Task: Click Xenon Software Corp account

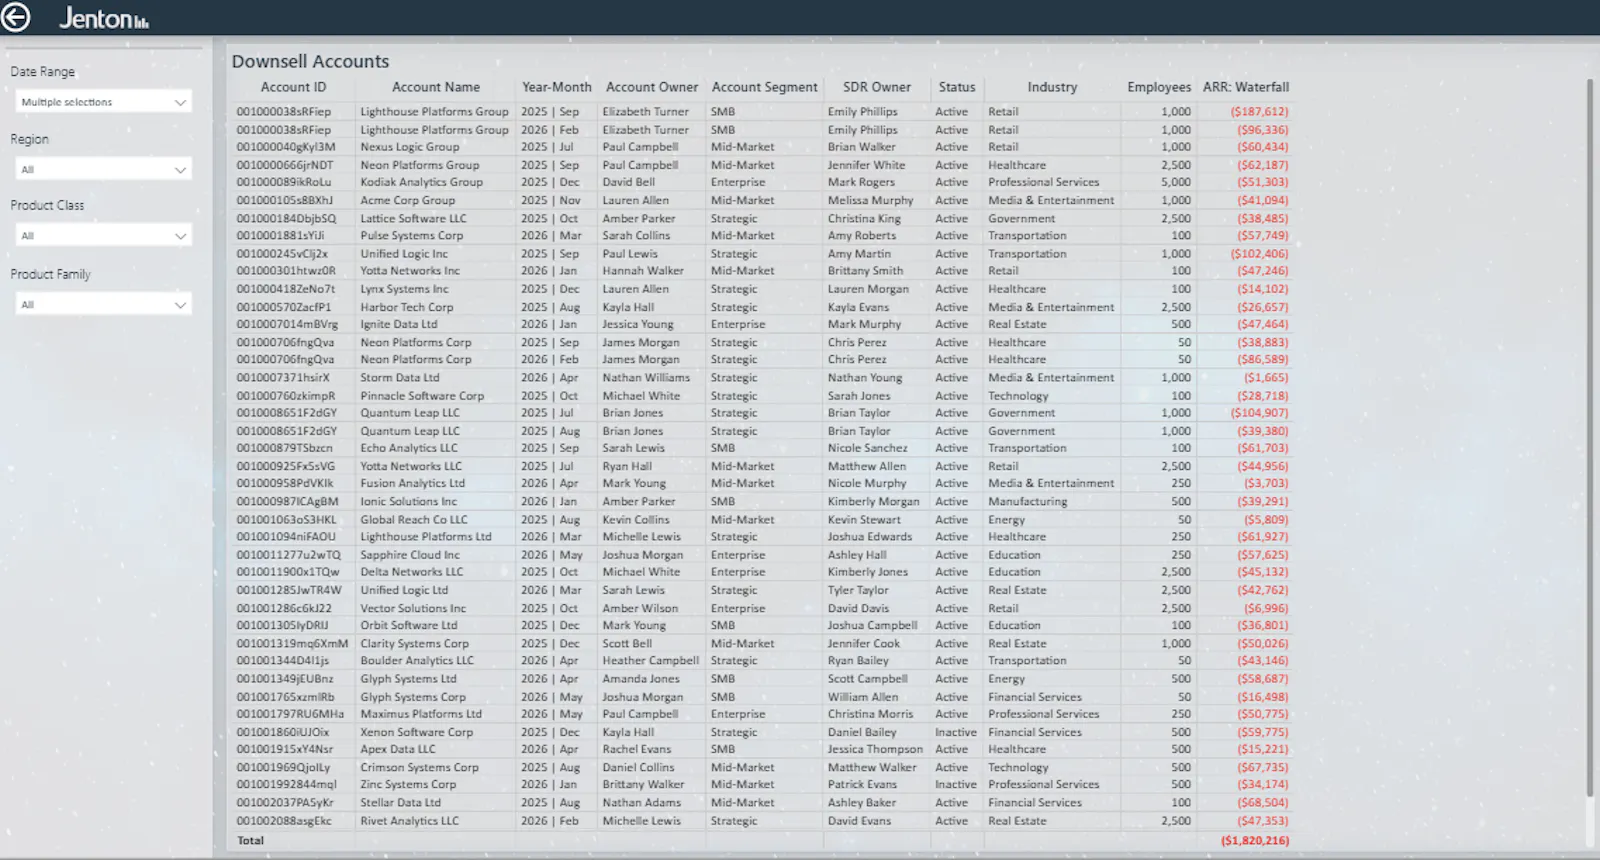Action: pyautogui.click(x=416, y=732)
